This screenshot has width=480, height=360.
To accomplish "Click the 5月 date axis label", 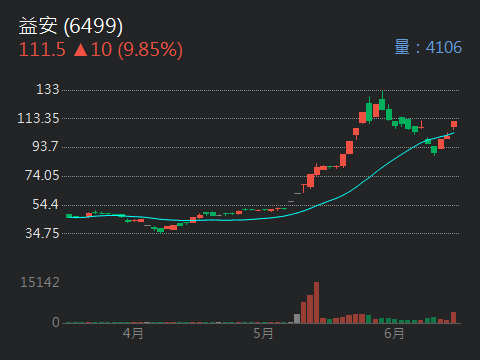I will 263,333.
